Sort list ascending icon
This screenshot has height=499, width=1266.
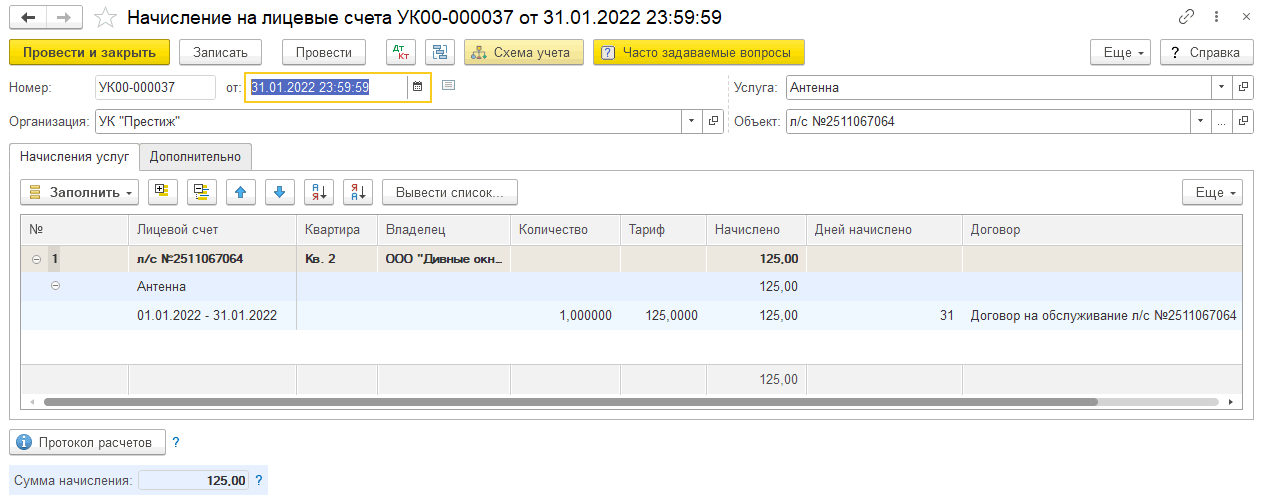(x=319, y=192)
